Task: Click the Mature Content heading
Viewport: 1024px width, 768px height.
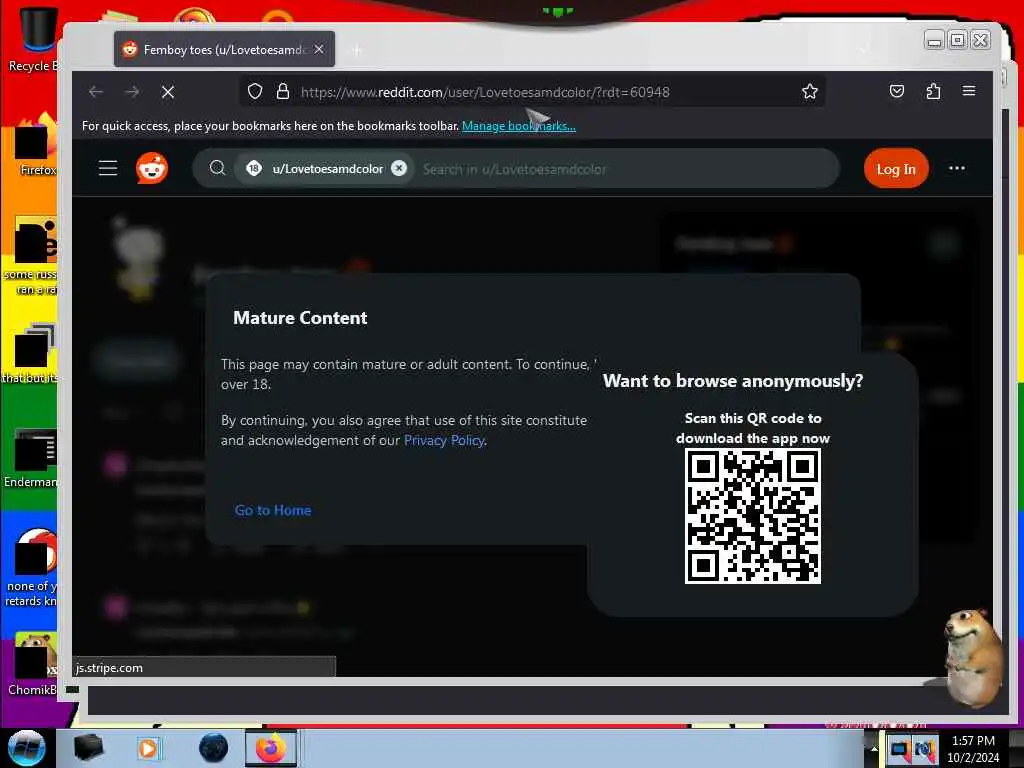Action: coord(300,318)
